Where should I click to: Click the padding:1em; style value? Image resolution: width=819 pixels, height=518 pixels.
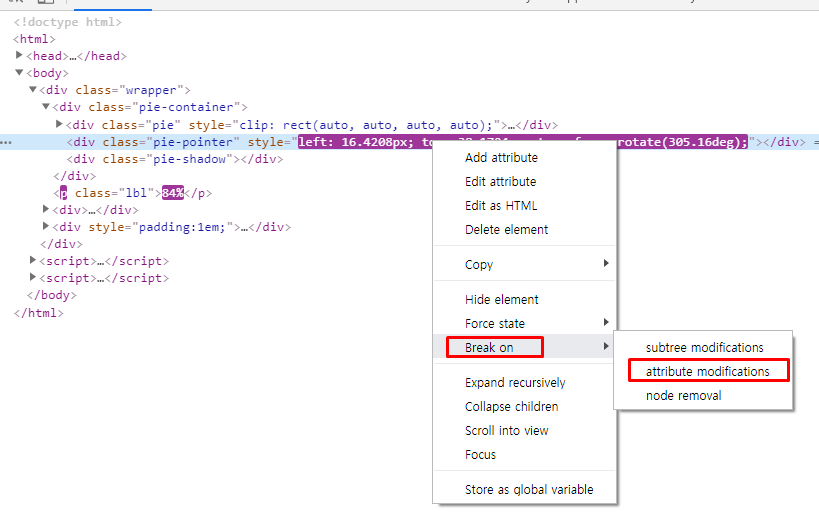tap(182, 227)
